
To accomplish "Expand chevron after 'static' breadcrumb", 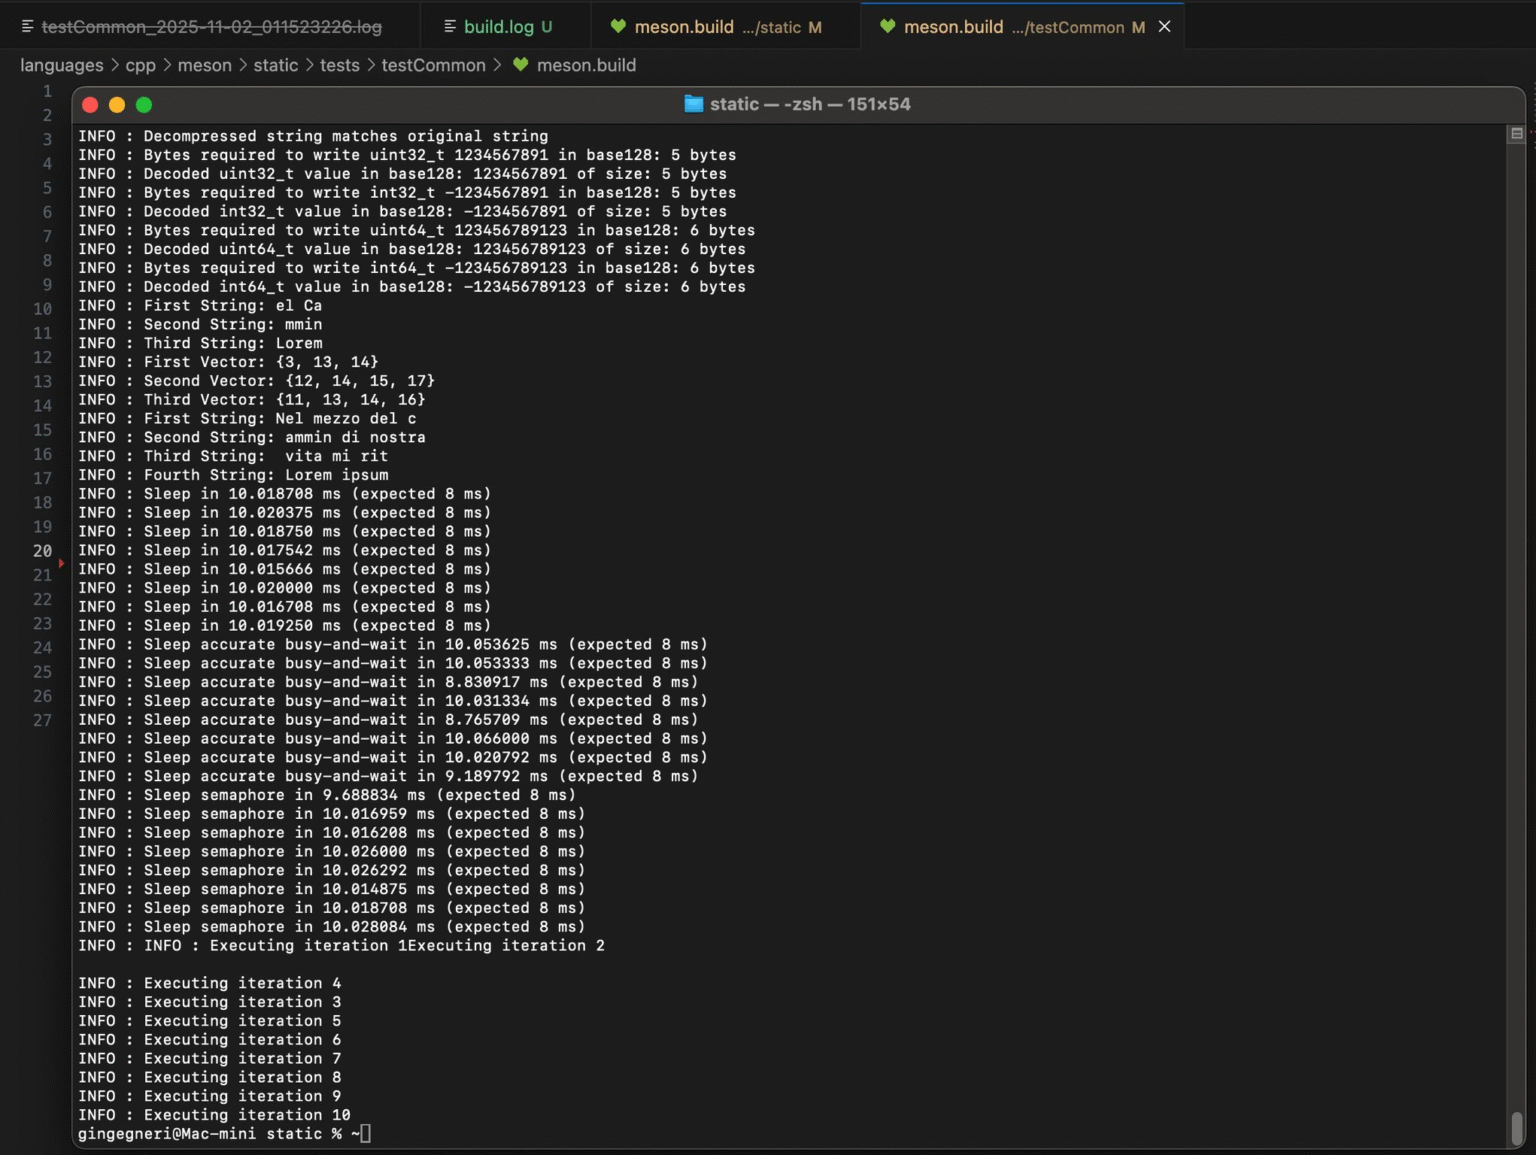I will point(310,65).
